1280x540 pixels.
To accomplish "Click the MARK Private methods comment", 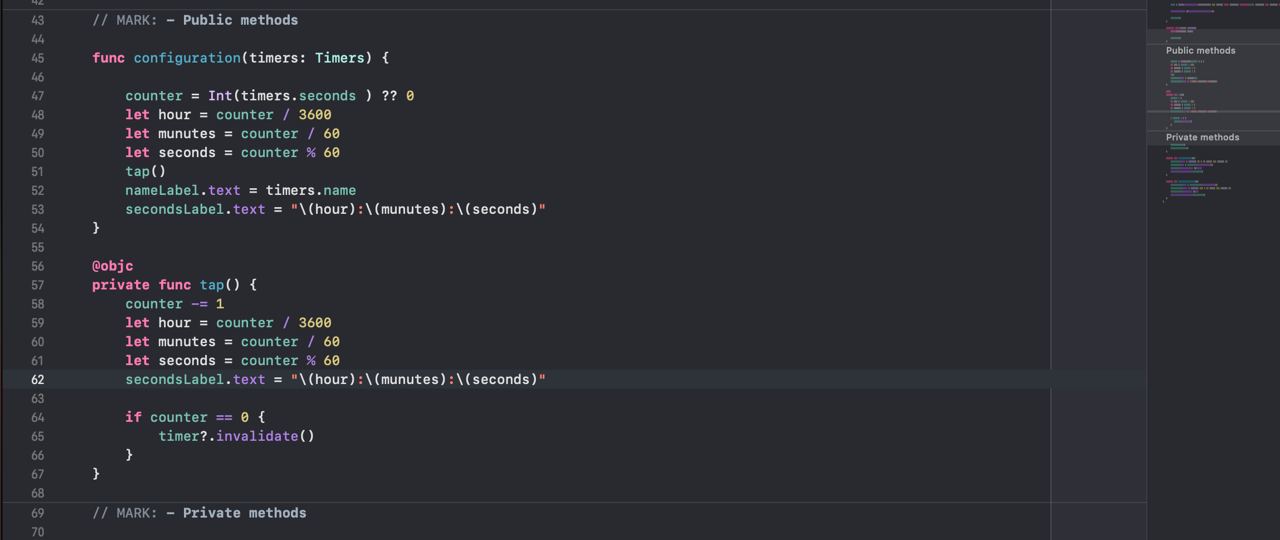I will (x=199, y=513).
